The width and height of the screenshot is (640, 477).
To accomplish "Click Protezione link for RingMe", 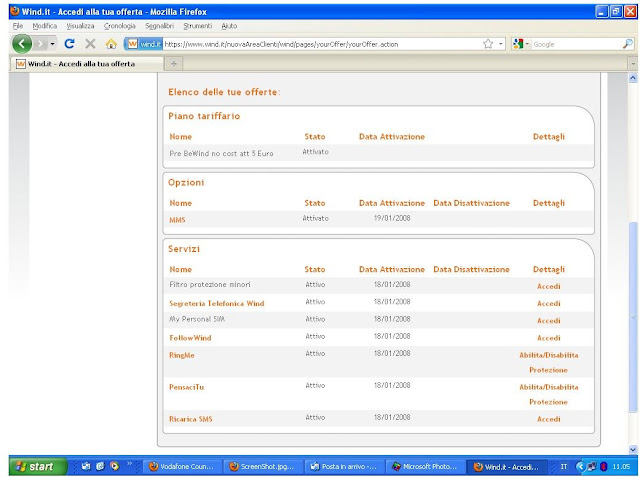I will click(549, 370).
